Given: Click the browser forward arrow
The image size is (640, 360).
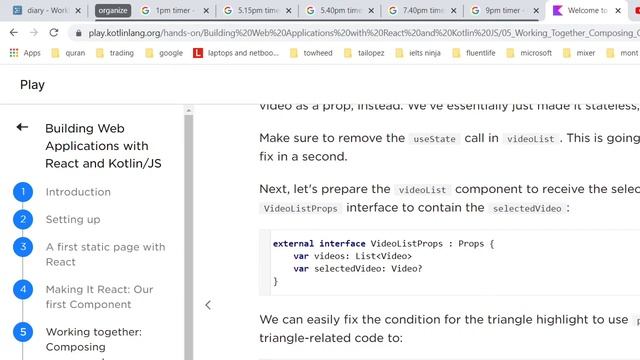Looking at the screenshot, I should (34, 33).
